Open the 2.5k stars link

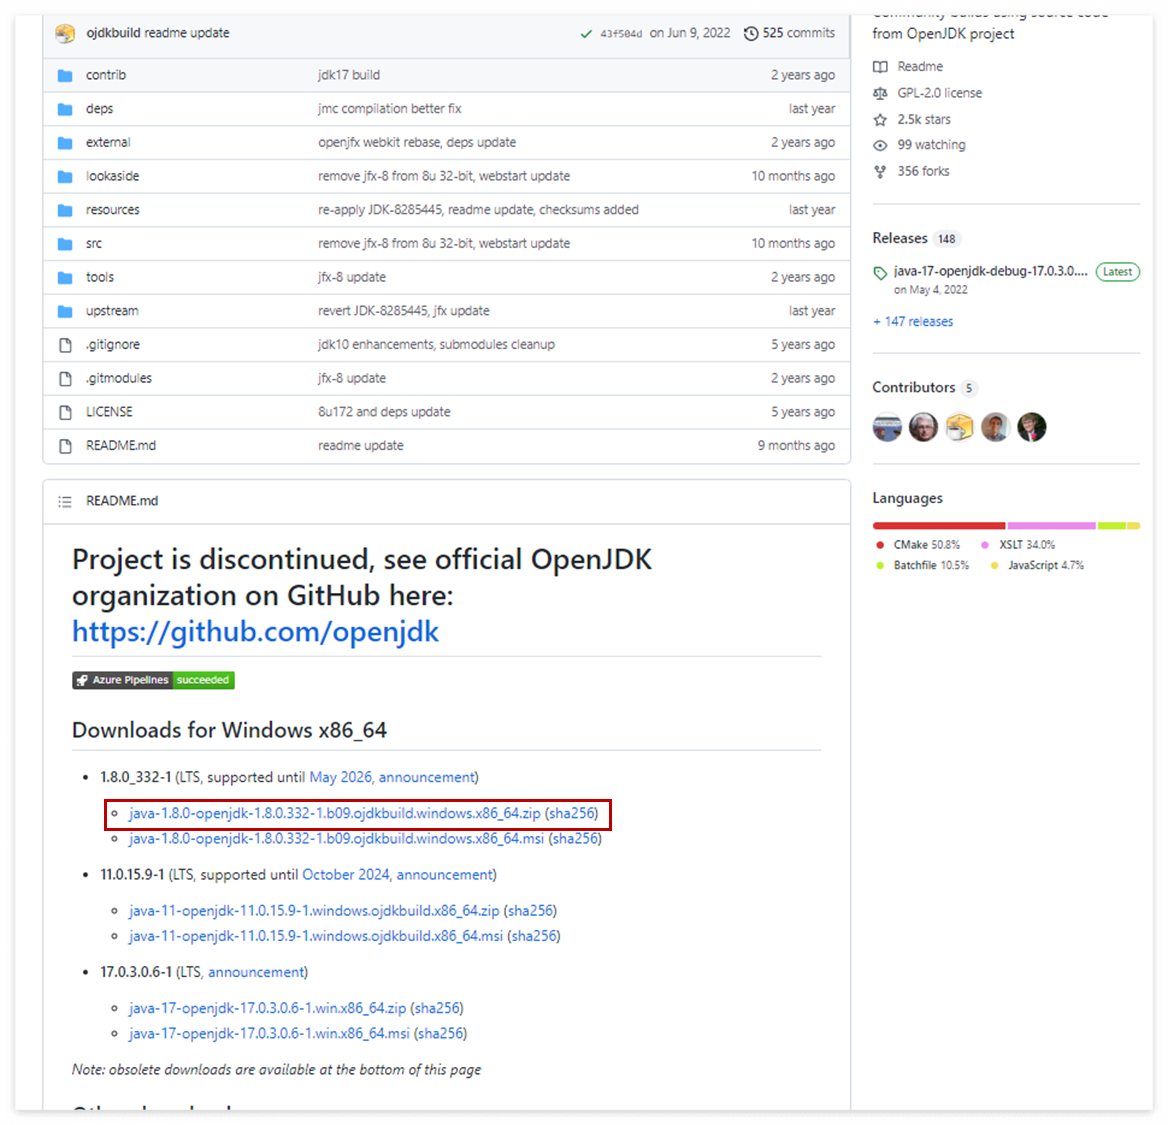[x=924, y=119]
